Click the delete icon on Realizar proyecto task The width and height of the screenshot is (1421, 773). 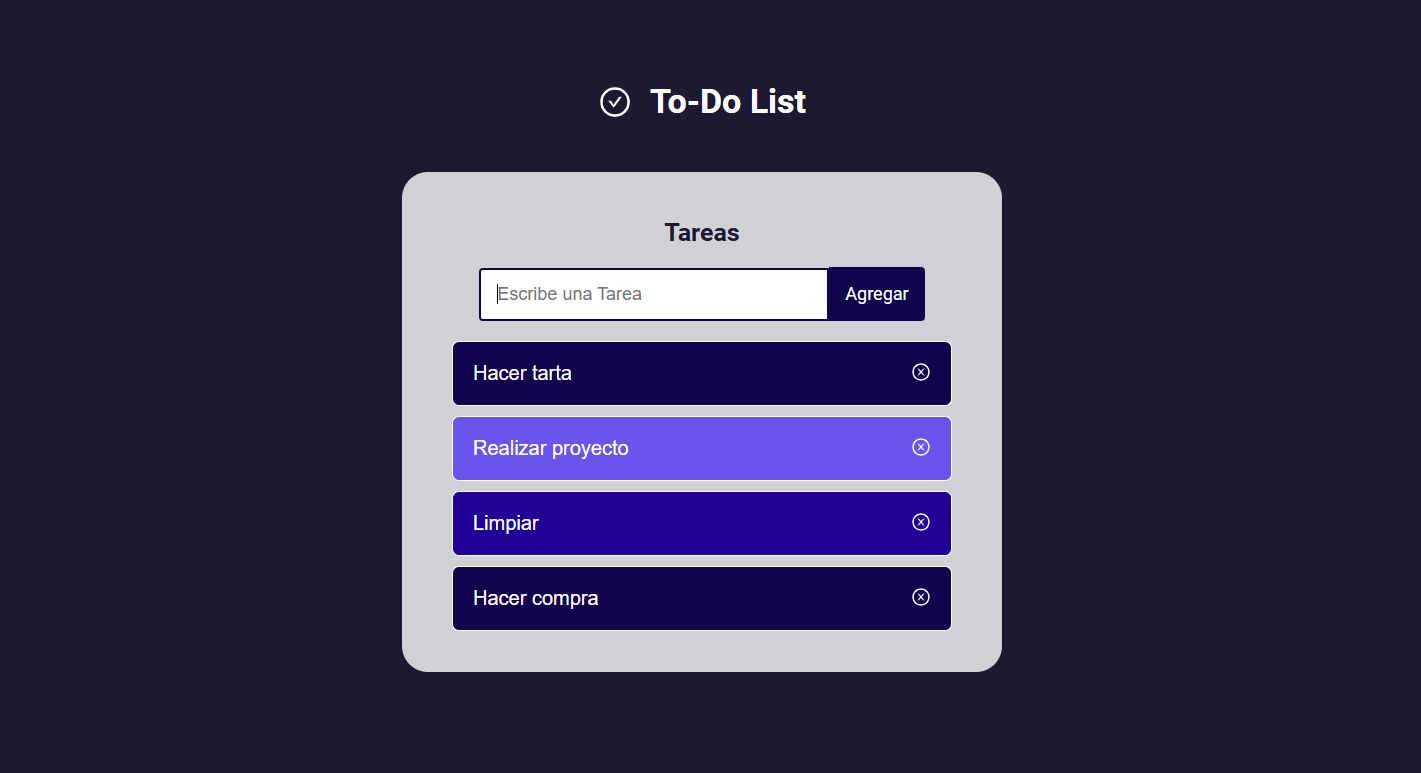pyautogui.click(x=920, y=447)
